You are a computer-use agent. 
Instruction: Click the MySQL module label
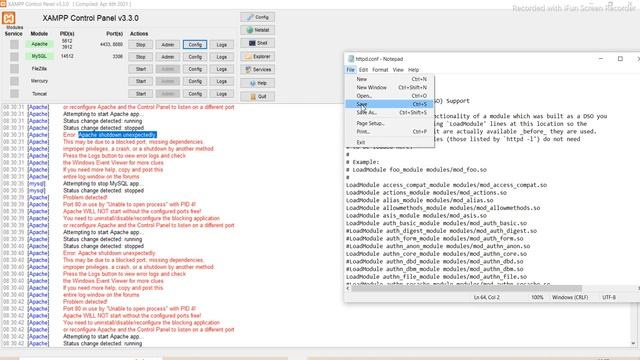tap(40, 56)
